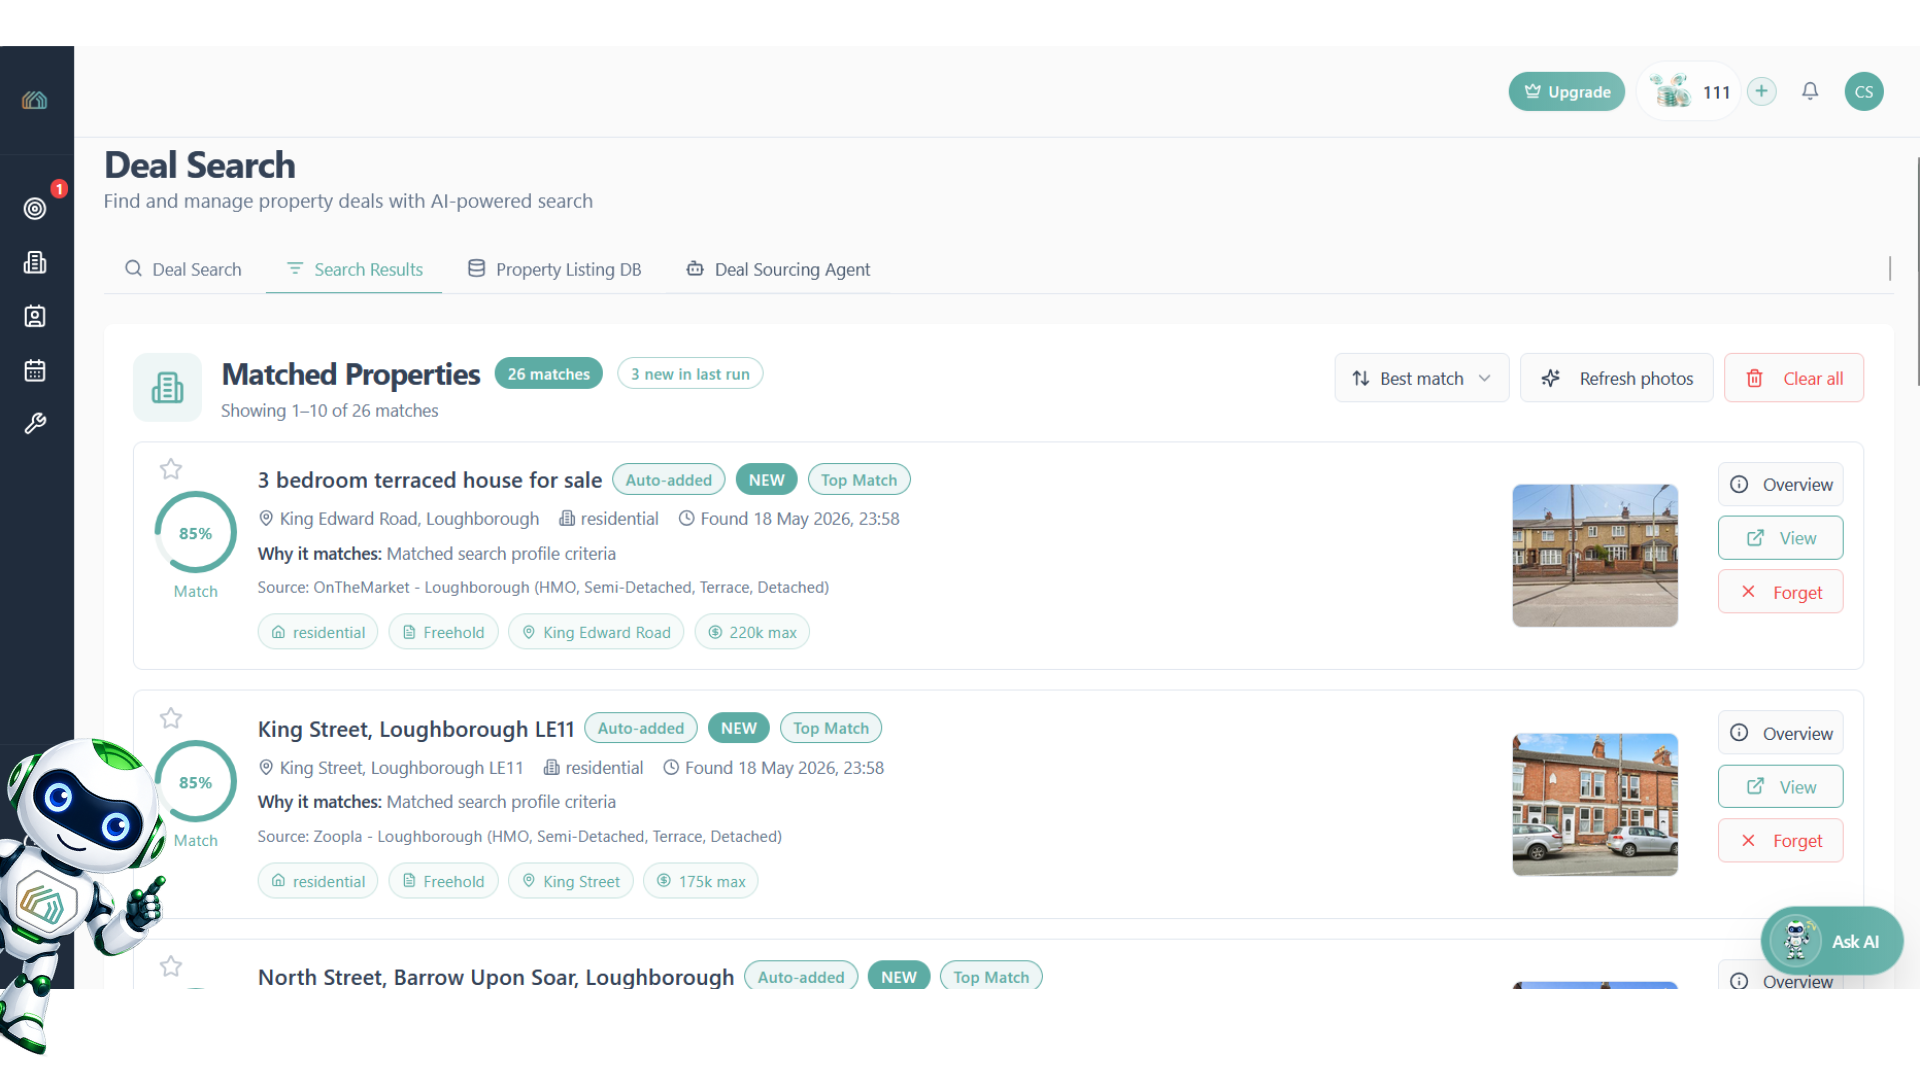1920x1080 pixels.
Task: Open the contacts icon in sidebar
Action: pyautogui.click(x=35, y=316)
